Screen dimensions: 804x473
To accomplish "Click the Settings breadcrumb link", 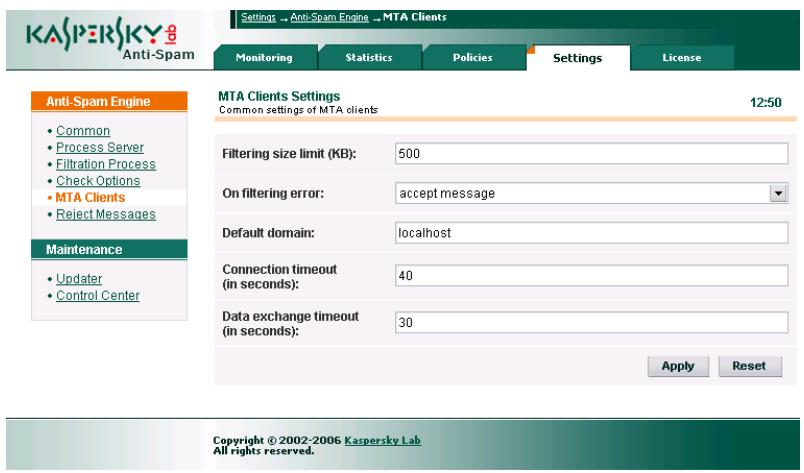I will (258, 17).
